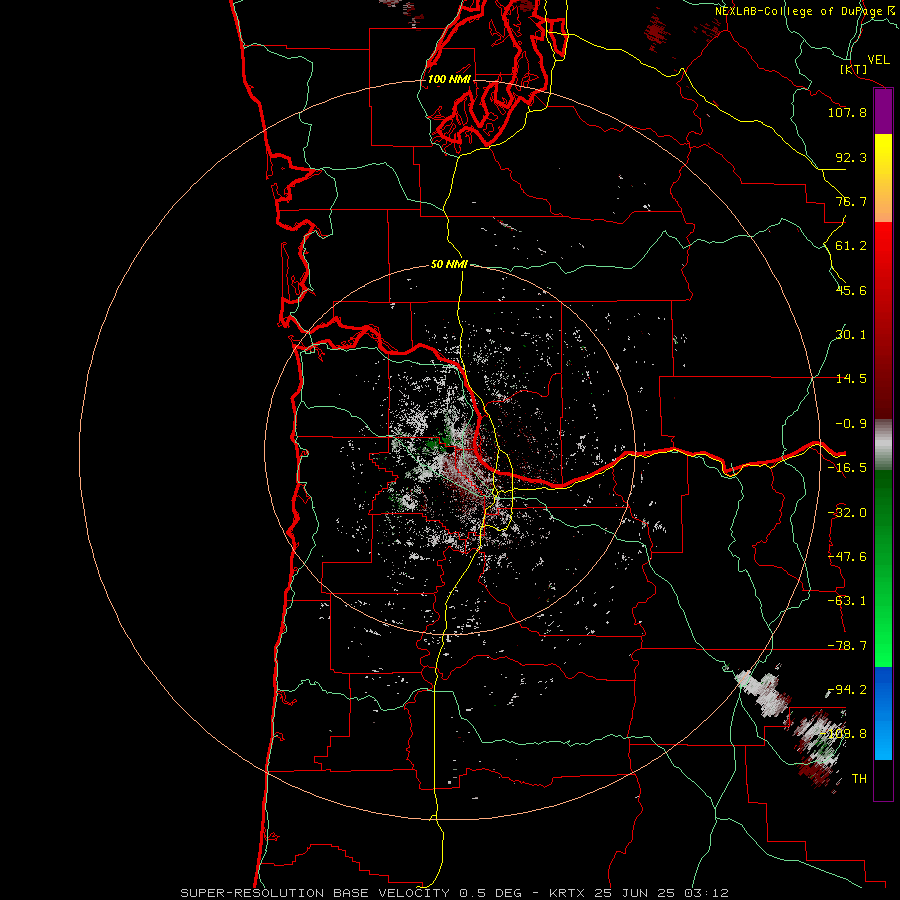Click the -78.7 velocity scale value
The height and width of the screenshot is (900, 900).
tap(847, 646)
